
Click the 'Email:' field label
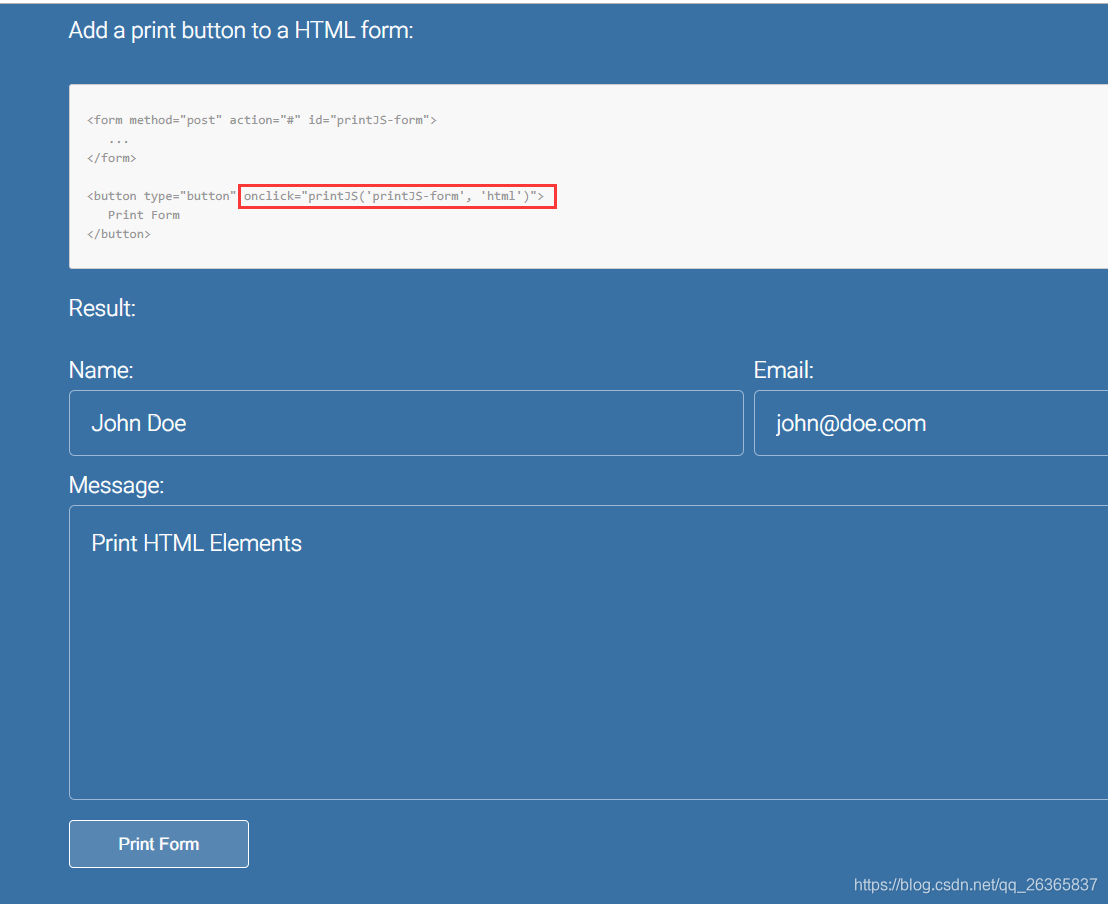[784, 370]
